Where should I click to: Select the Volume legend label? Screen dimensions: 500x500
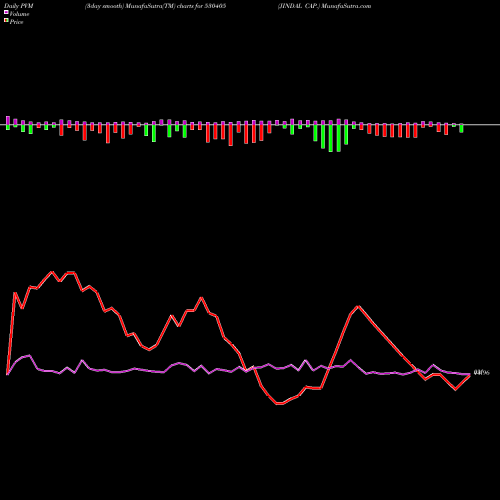click(19, 14)
